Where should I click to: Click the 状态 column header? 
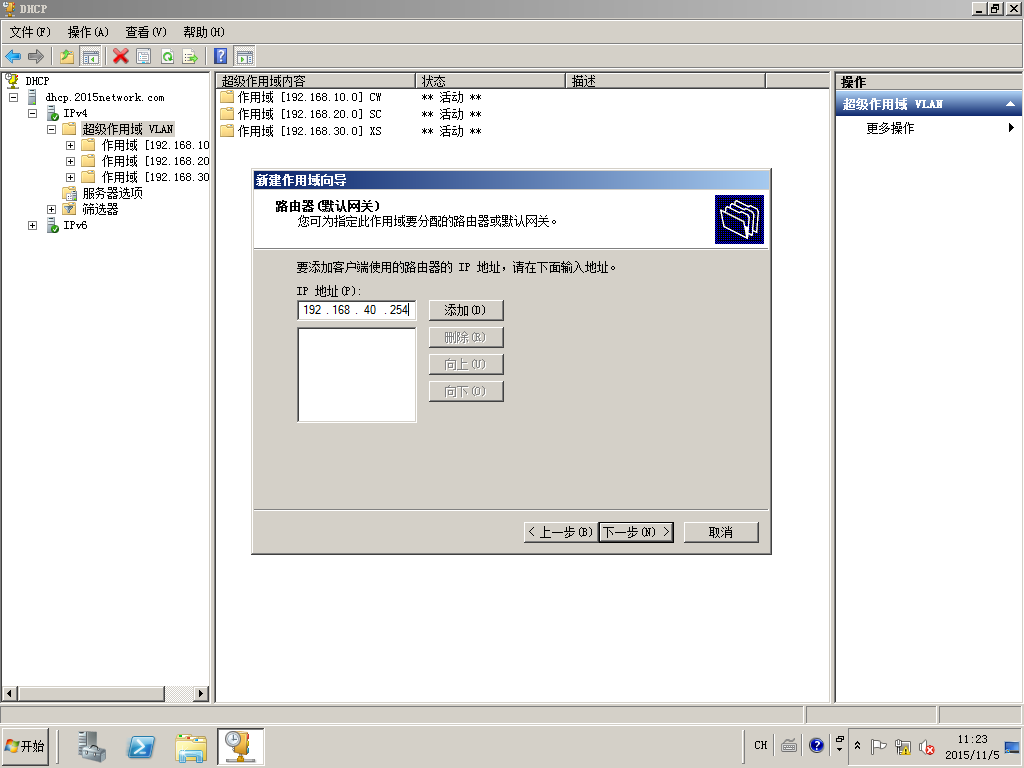pyautogui.click(x=490, y=81)
